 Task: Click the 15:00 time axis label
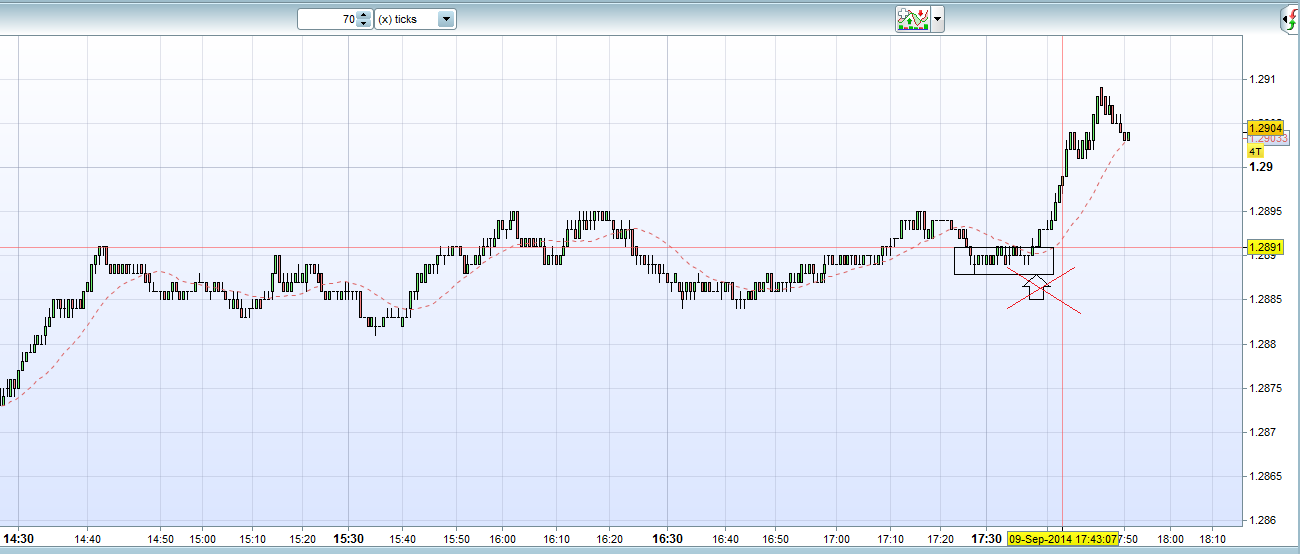203,538
